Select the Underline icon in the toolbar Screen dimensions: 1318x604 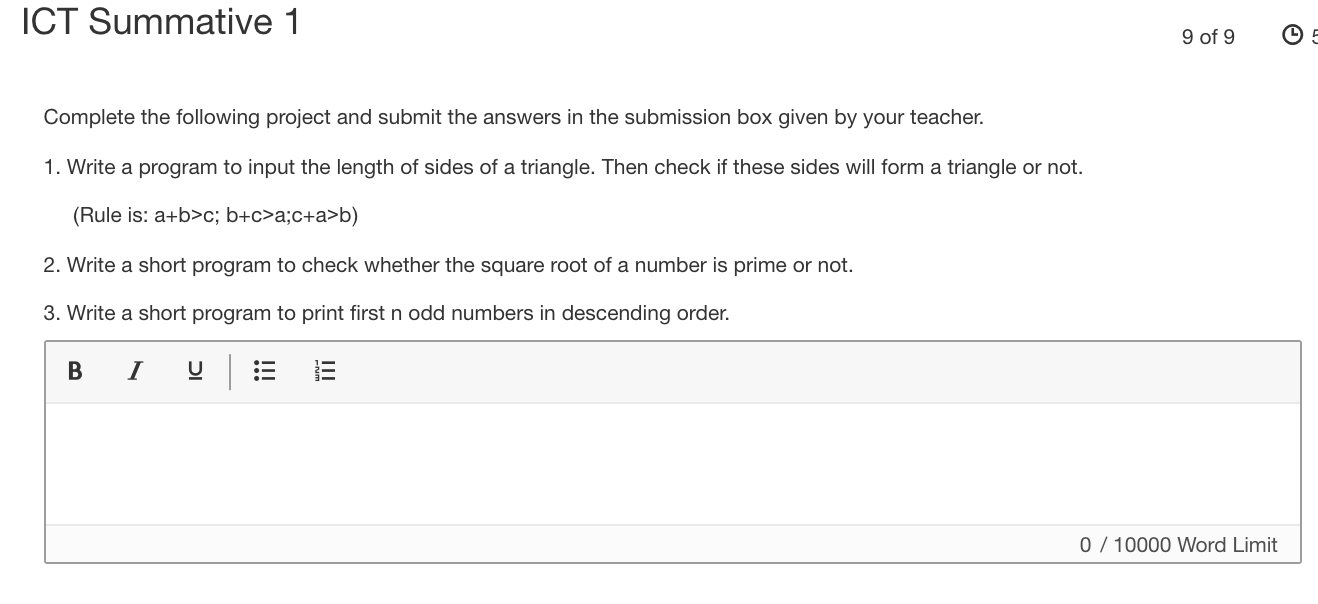tap(194, 371)
